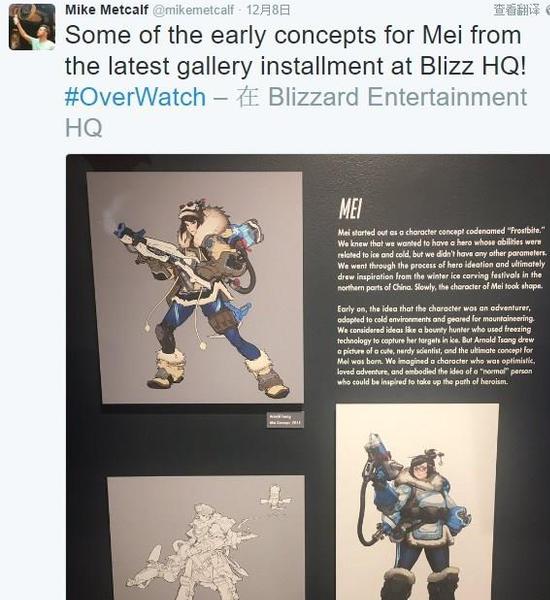Open the final Mei design artwork

tap(418, 502)
